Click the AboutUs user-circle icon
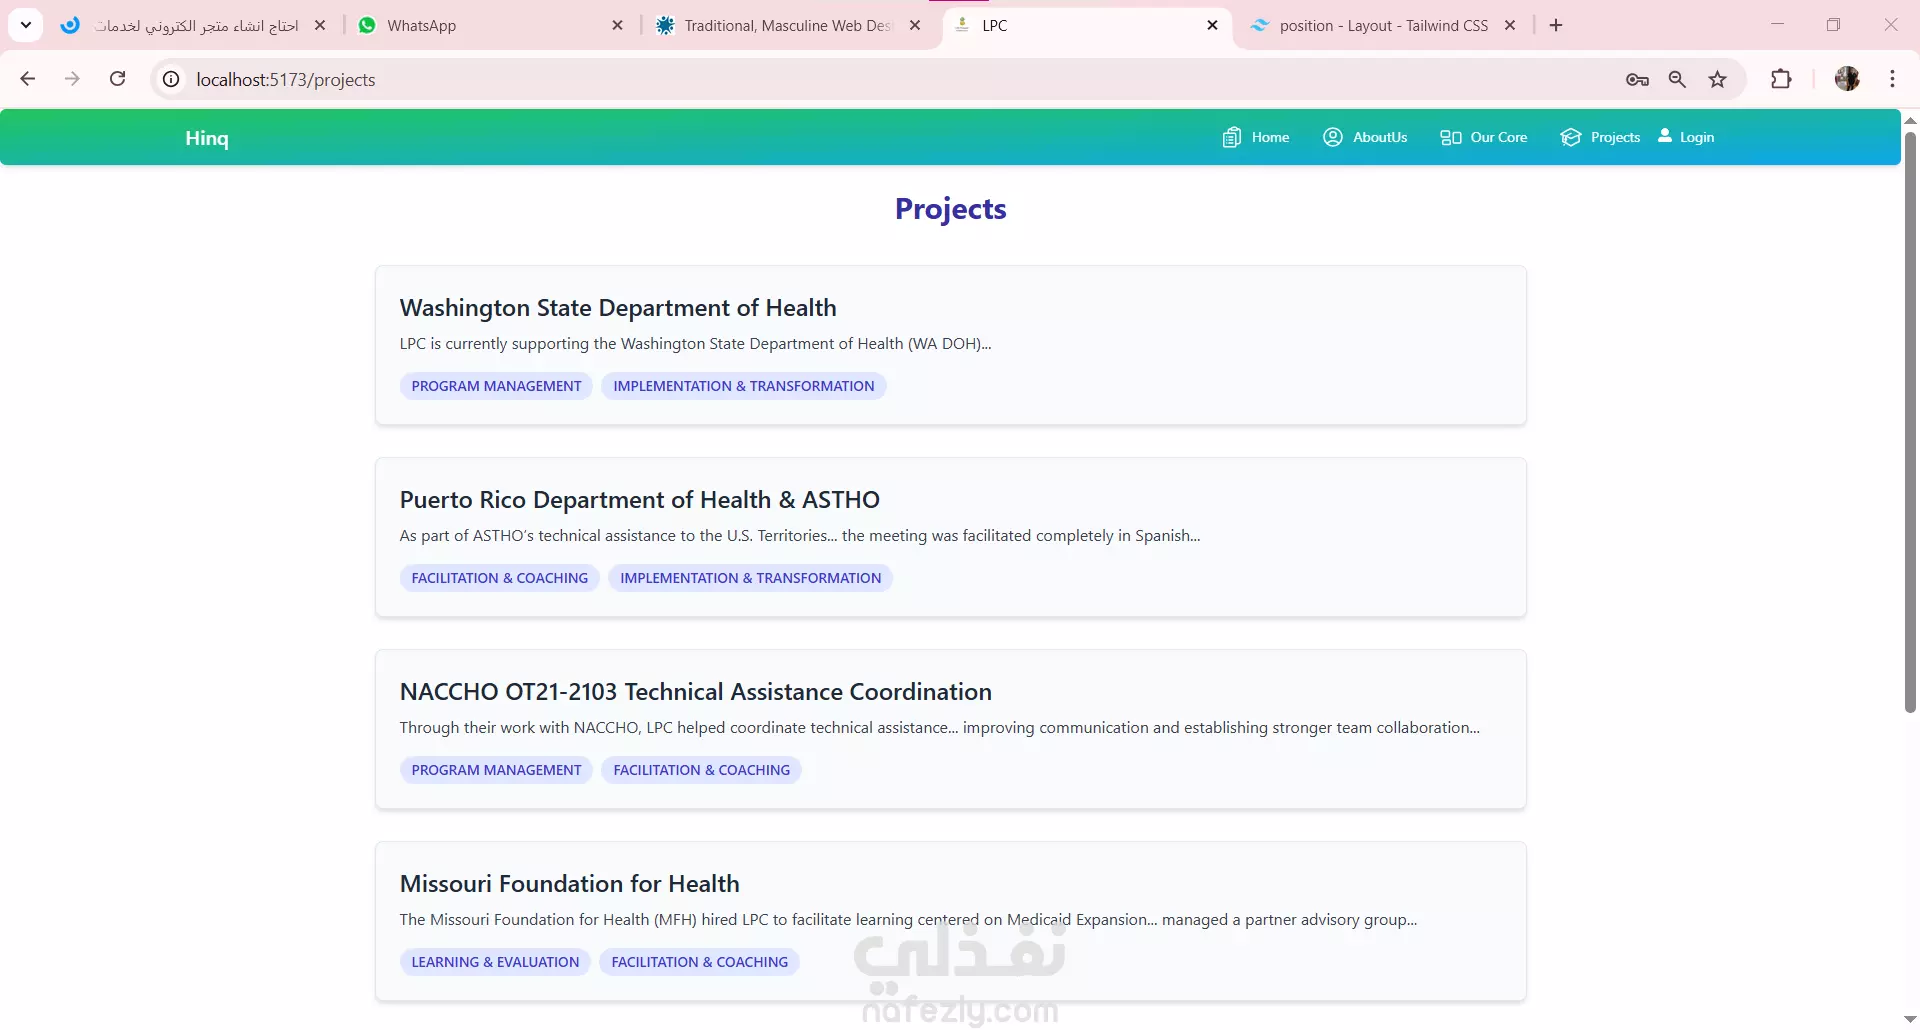This screenshot has height=1030, width=1920. 1333,137
